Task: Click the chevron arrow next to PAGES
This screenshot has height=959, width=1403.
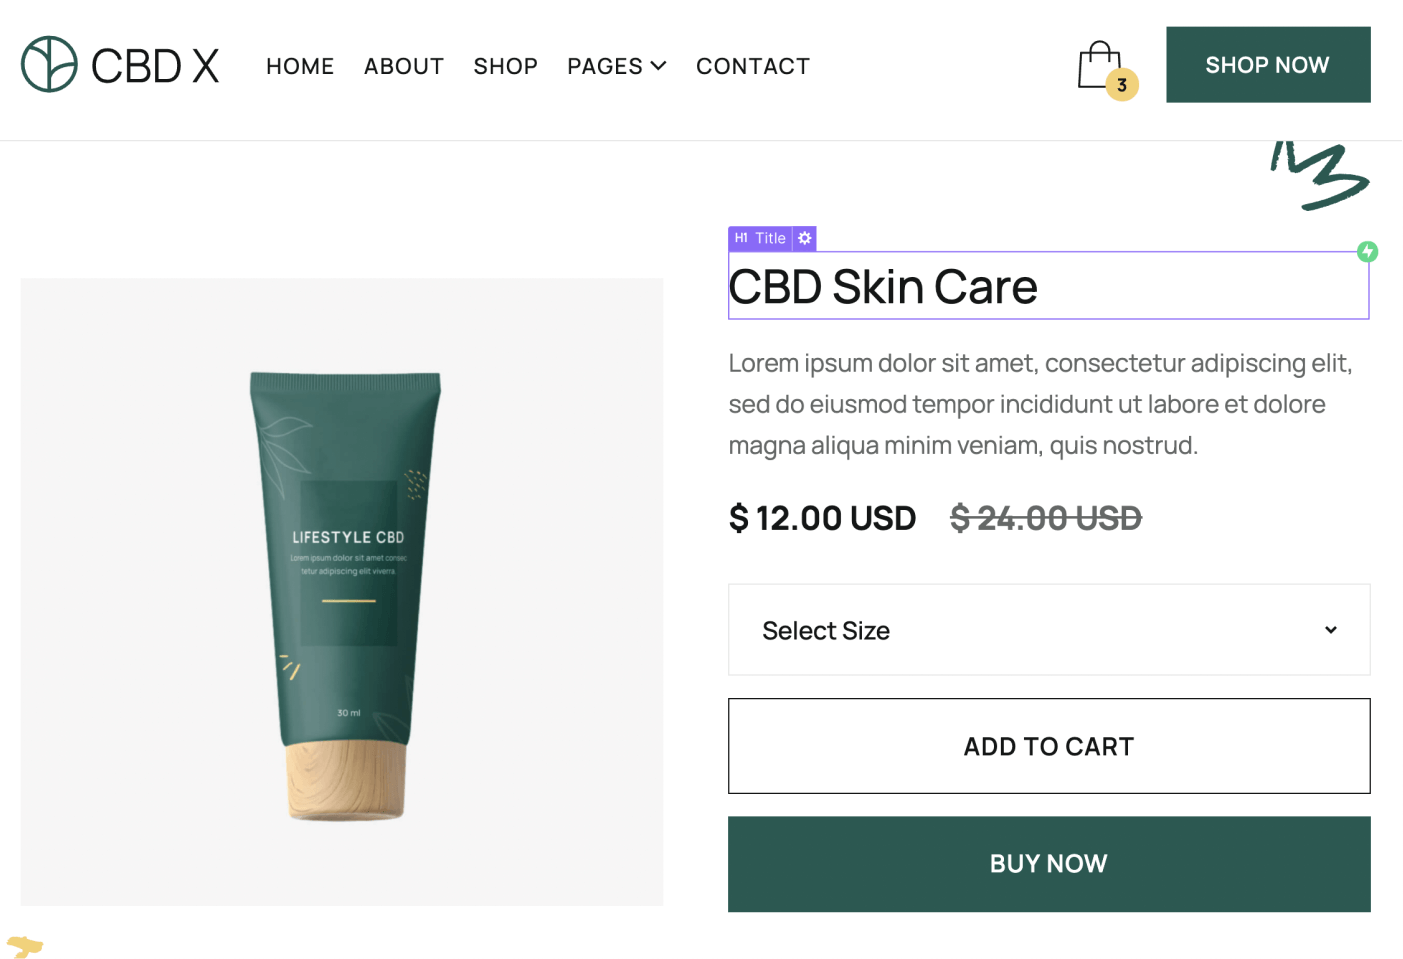Action: point(658,66)
